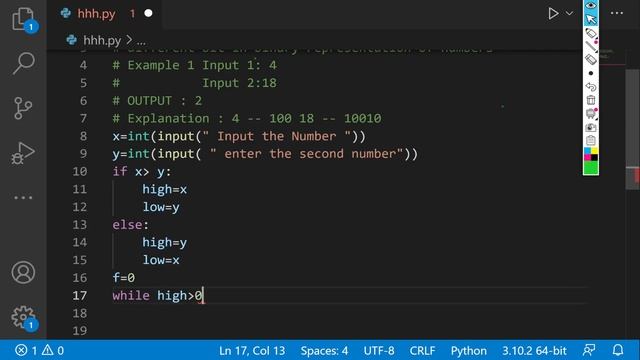Select the pencil tool in annotation bar
This screenshot has width=640, height=360.
(591, 33)
